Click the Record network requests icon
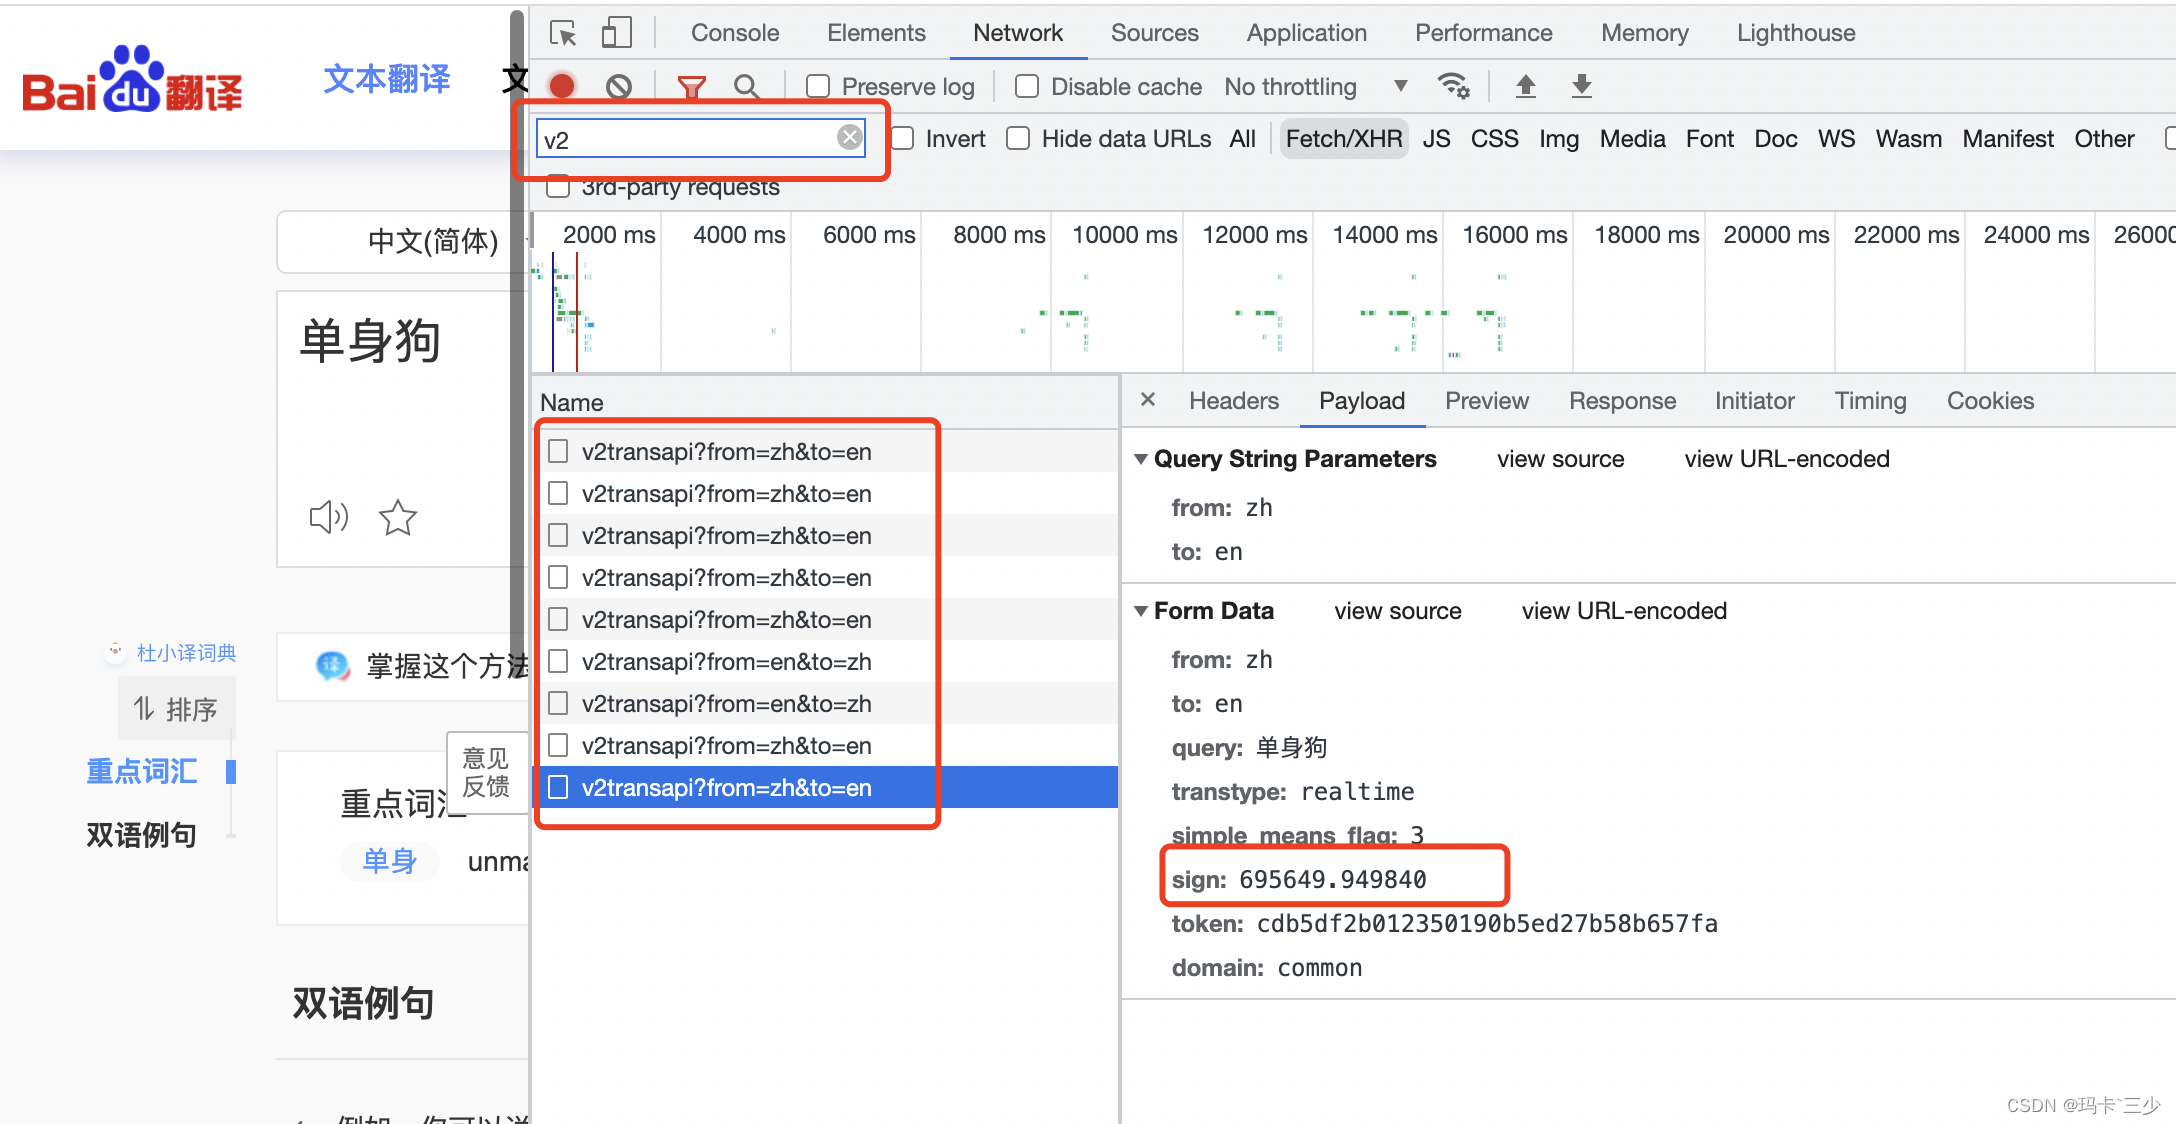This screenshot has width=2176, height=1124. pos(560,86)
